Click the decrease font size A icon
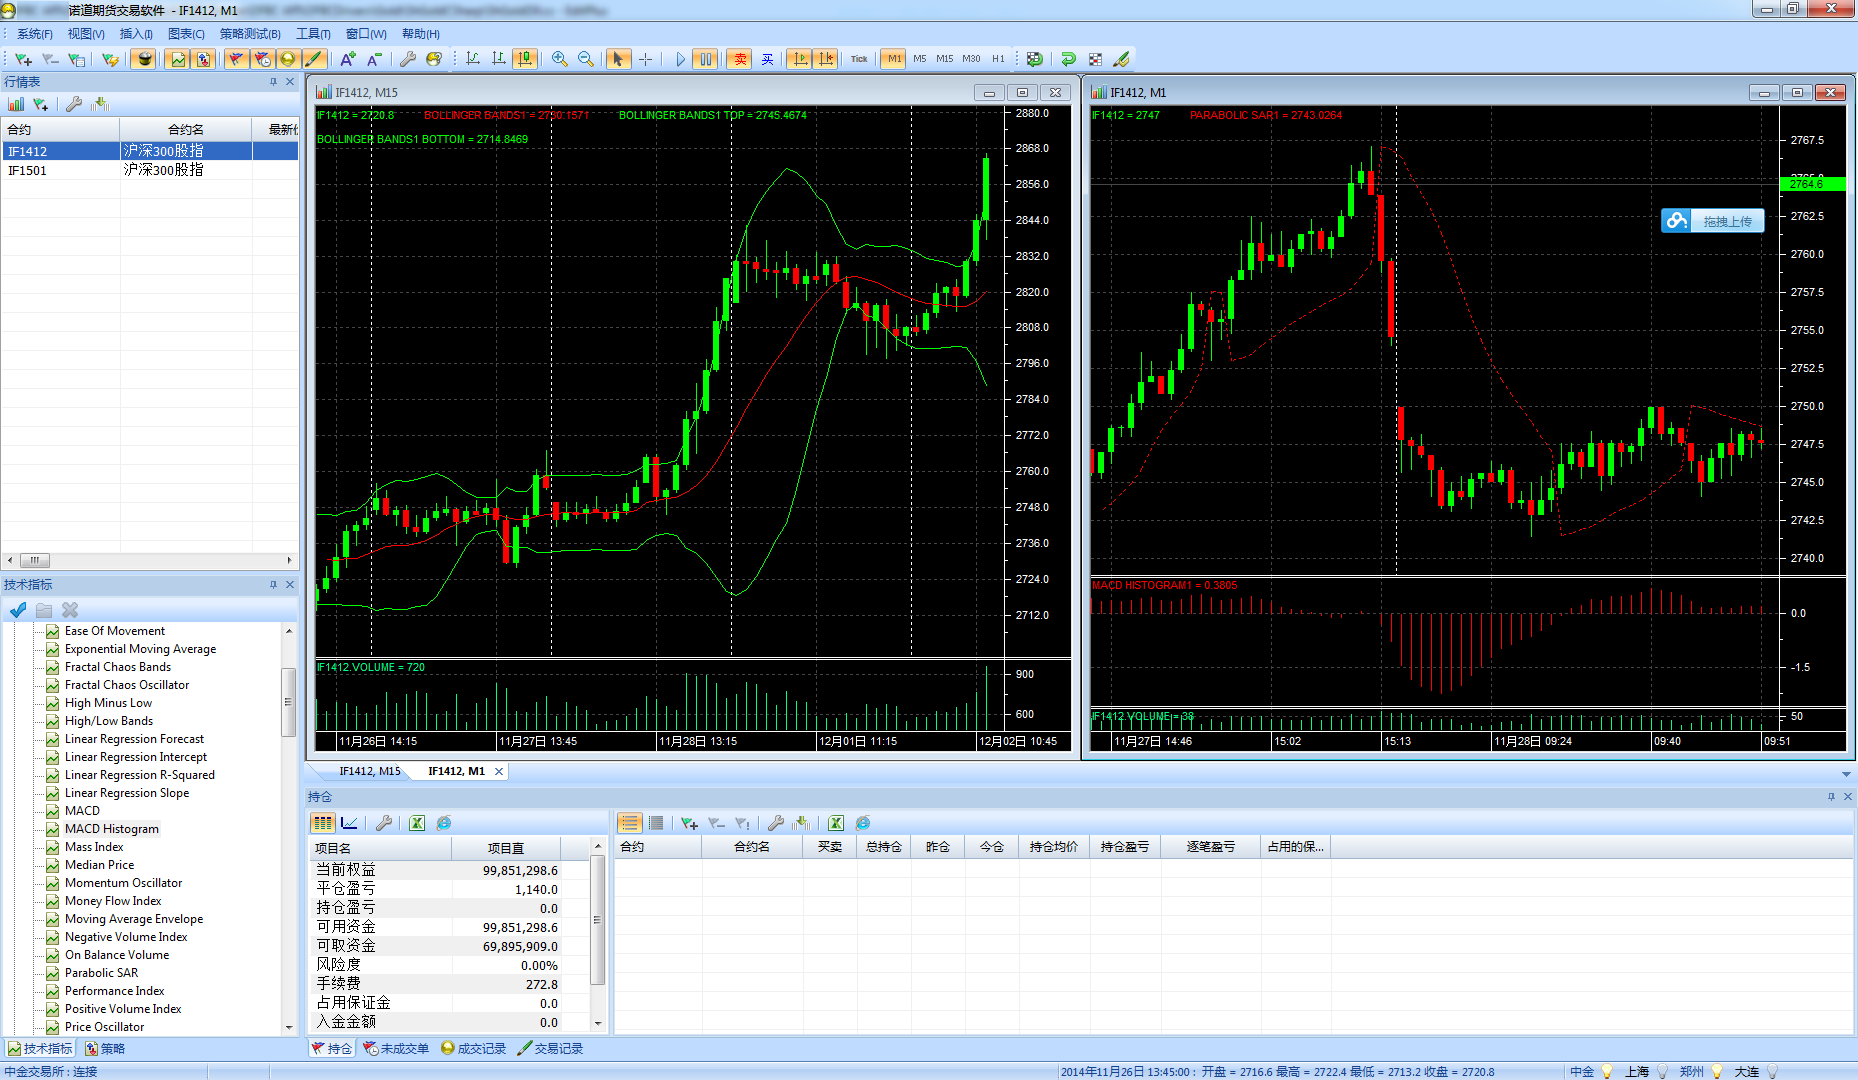The width and height of the screenshot is (1858, 1080). pos(374,59)
